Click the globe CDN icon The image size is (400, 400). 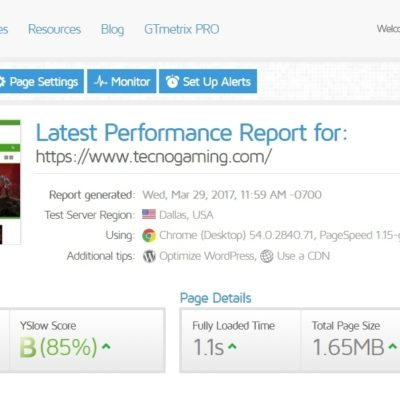click(x=267, y=256)
